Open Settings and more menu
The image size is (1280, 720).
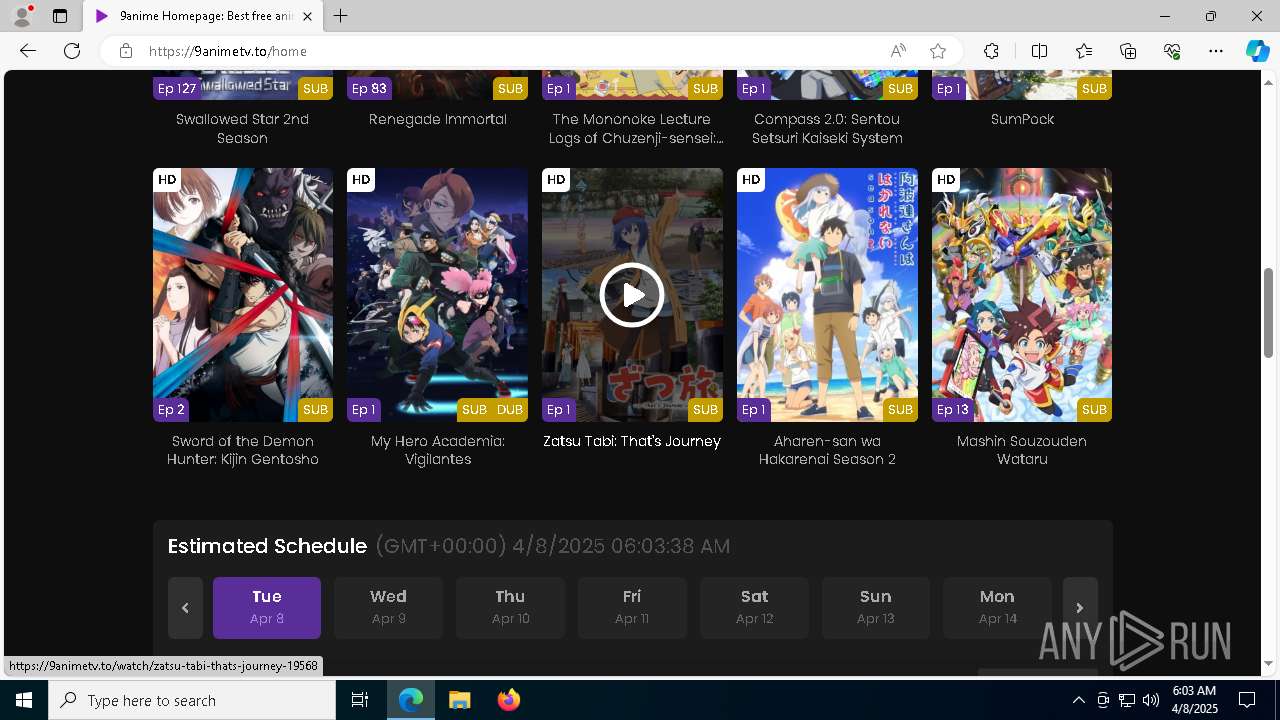(x=1216, y=51)
